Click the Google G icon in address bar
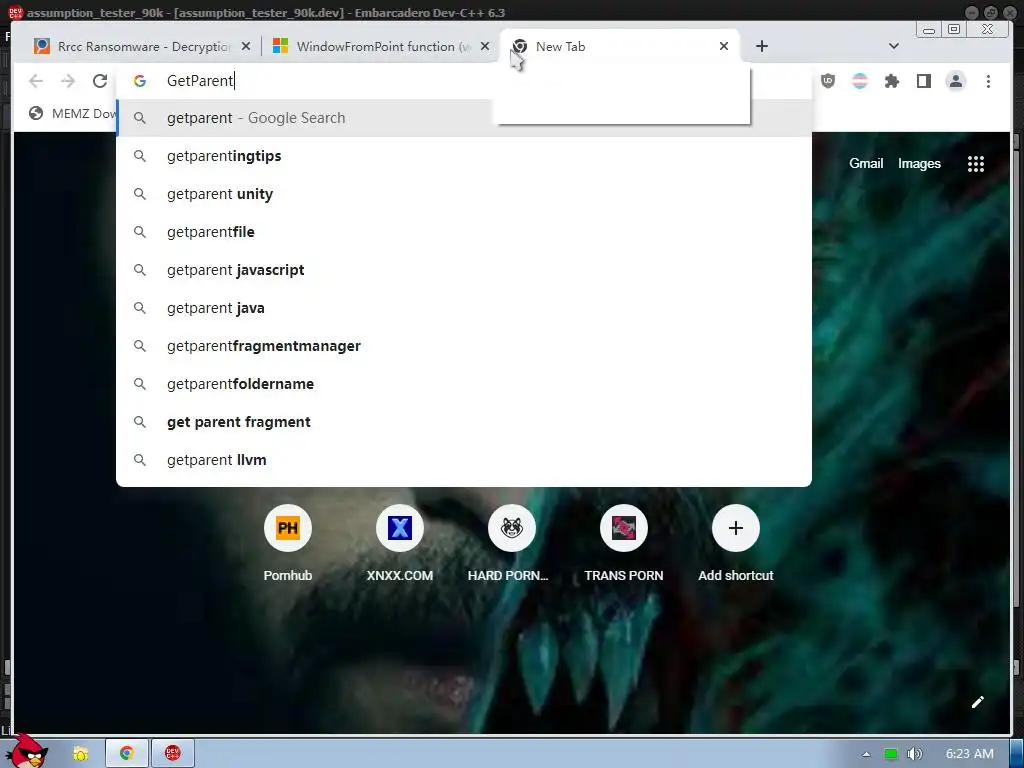The image size is (1024, 768). pyautogui.click(x=140, y=81)
